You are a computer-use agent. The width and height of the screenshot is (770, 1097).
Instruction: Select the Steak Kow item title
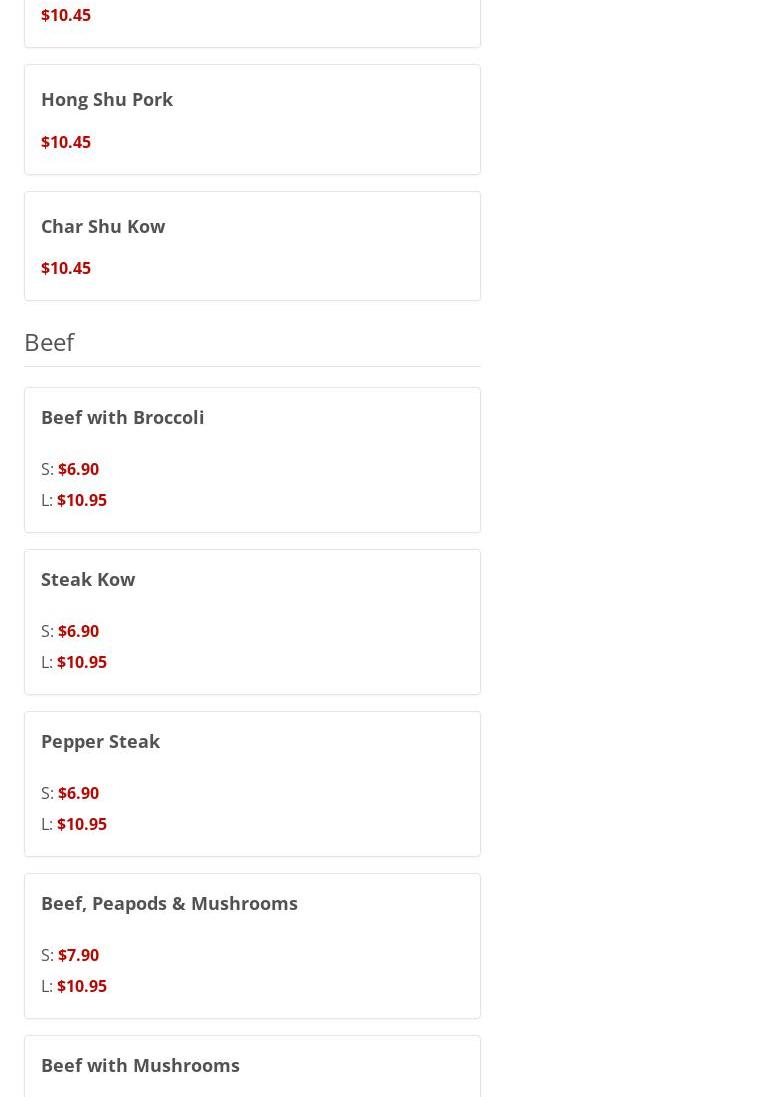click(88, 579)
